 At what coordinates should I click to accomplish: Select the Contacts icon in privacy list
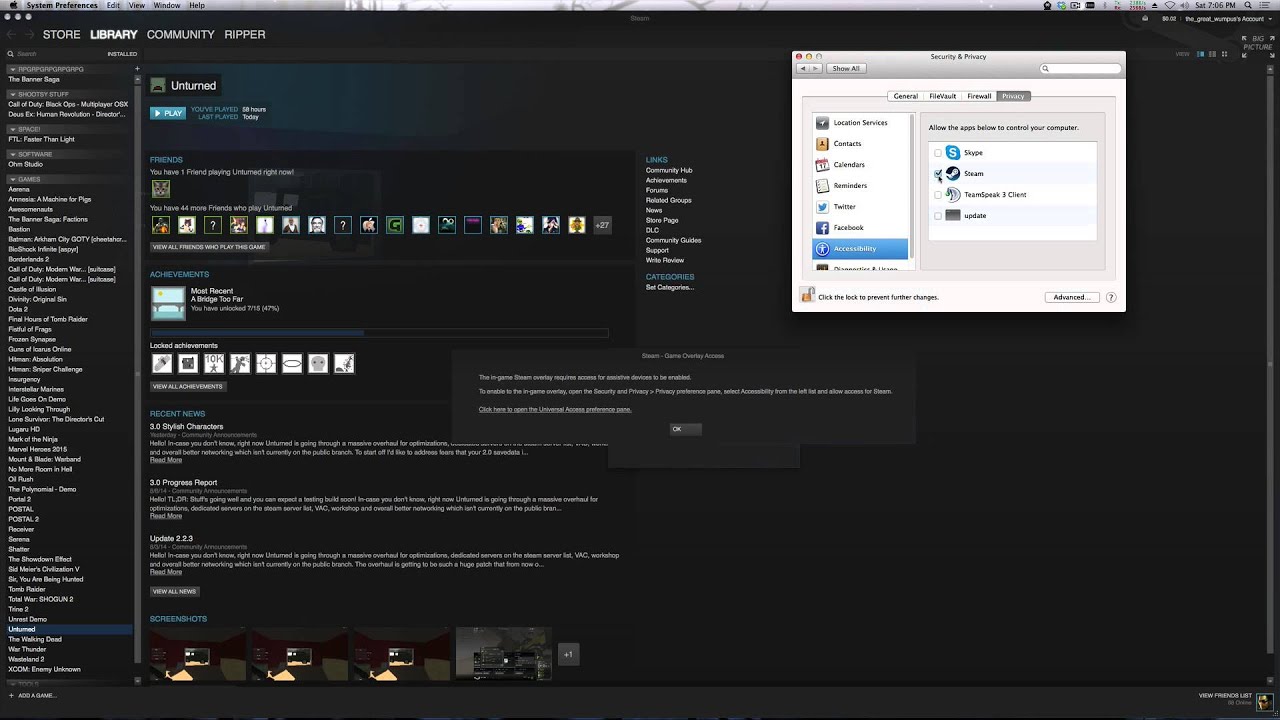822,144
